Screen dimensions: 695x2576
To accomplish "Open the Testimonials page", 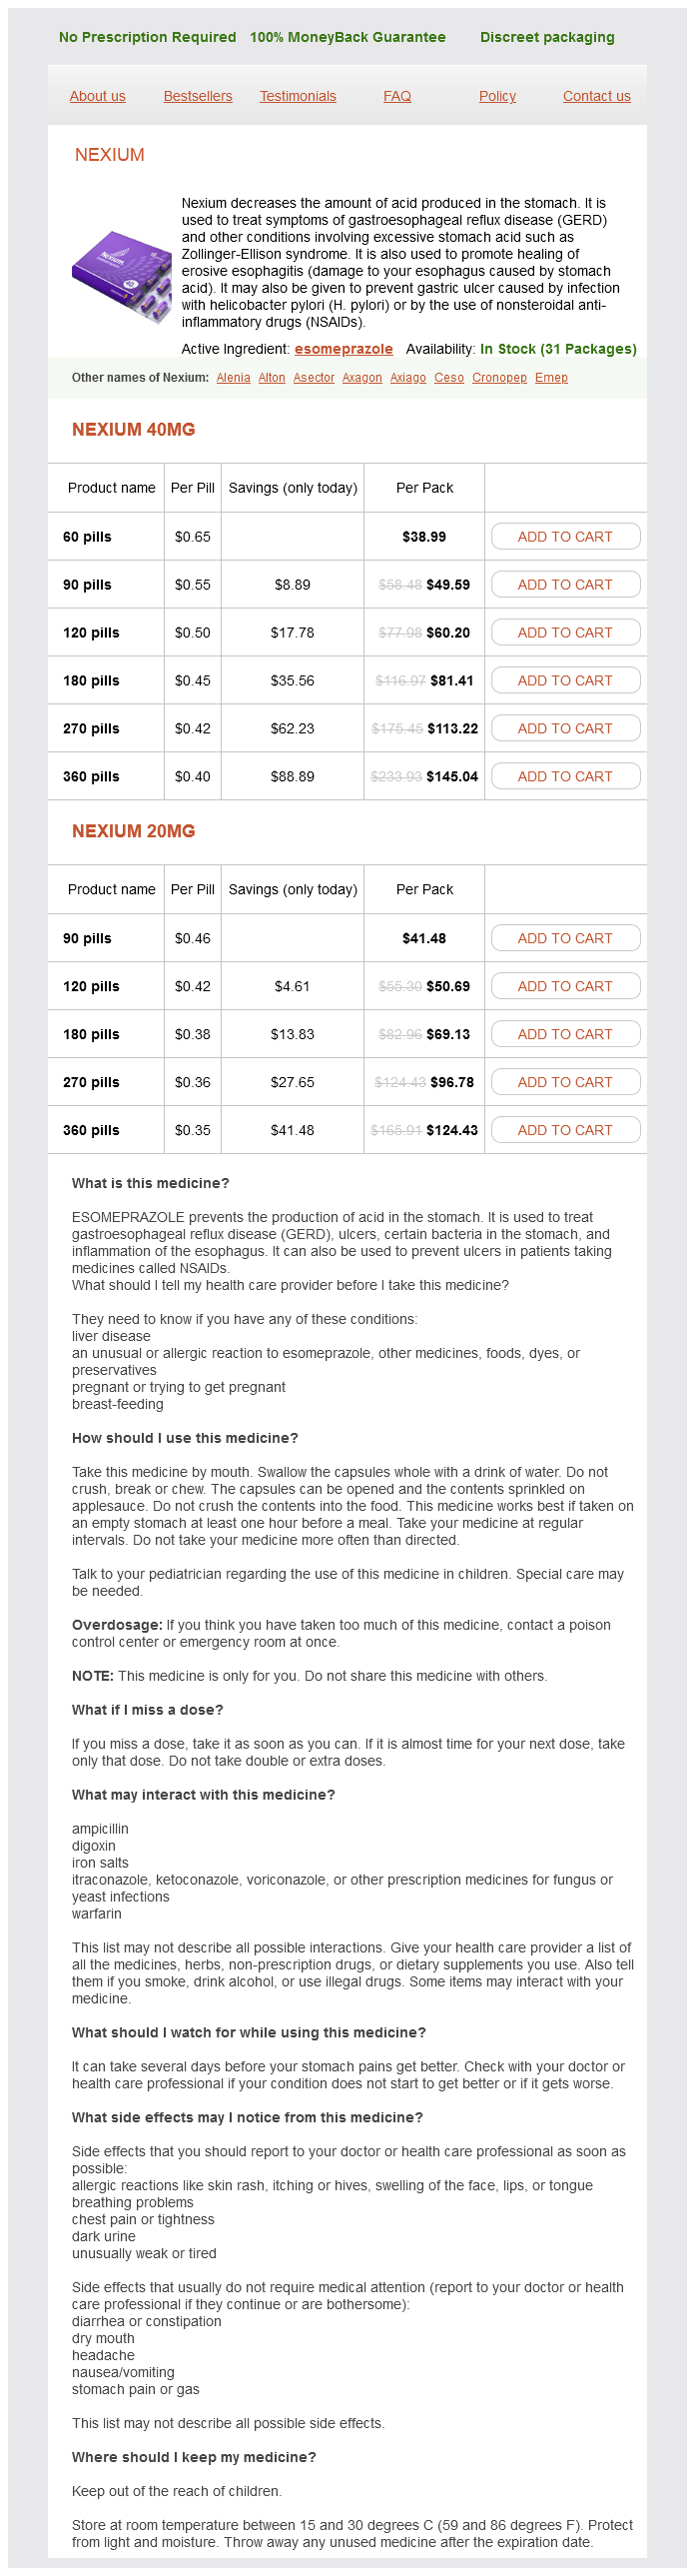I will coord(298,96).
